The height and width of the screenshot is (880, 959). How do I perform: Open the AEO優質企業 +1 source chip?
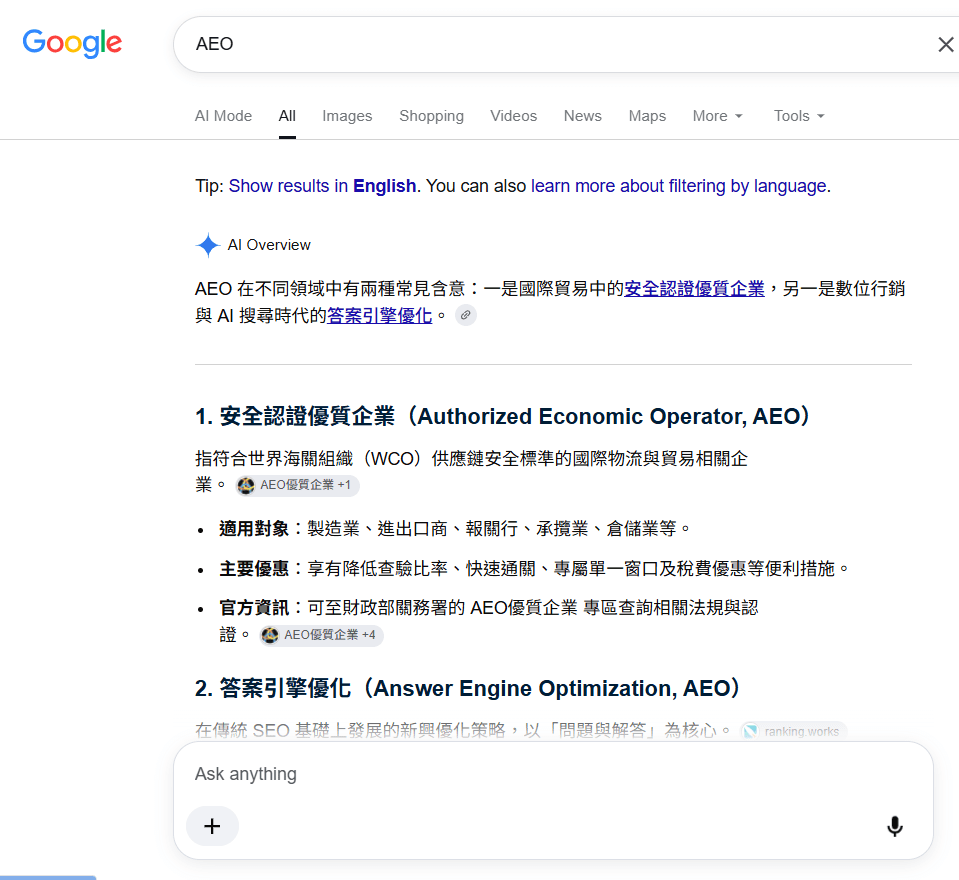(x=297, y=485)
